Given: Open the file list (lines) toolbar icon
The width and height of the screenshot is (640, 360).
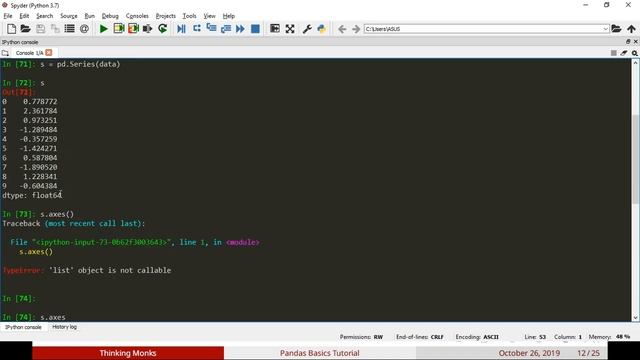Looking at the screenshot, I should tap(70, 29).
